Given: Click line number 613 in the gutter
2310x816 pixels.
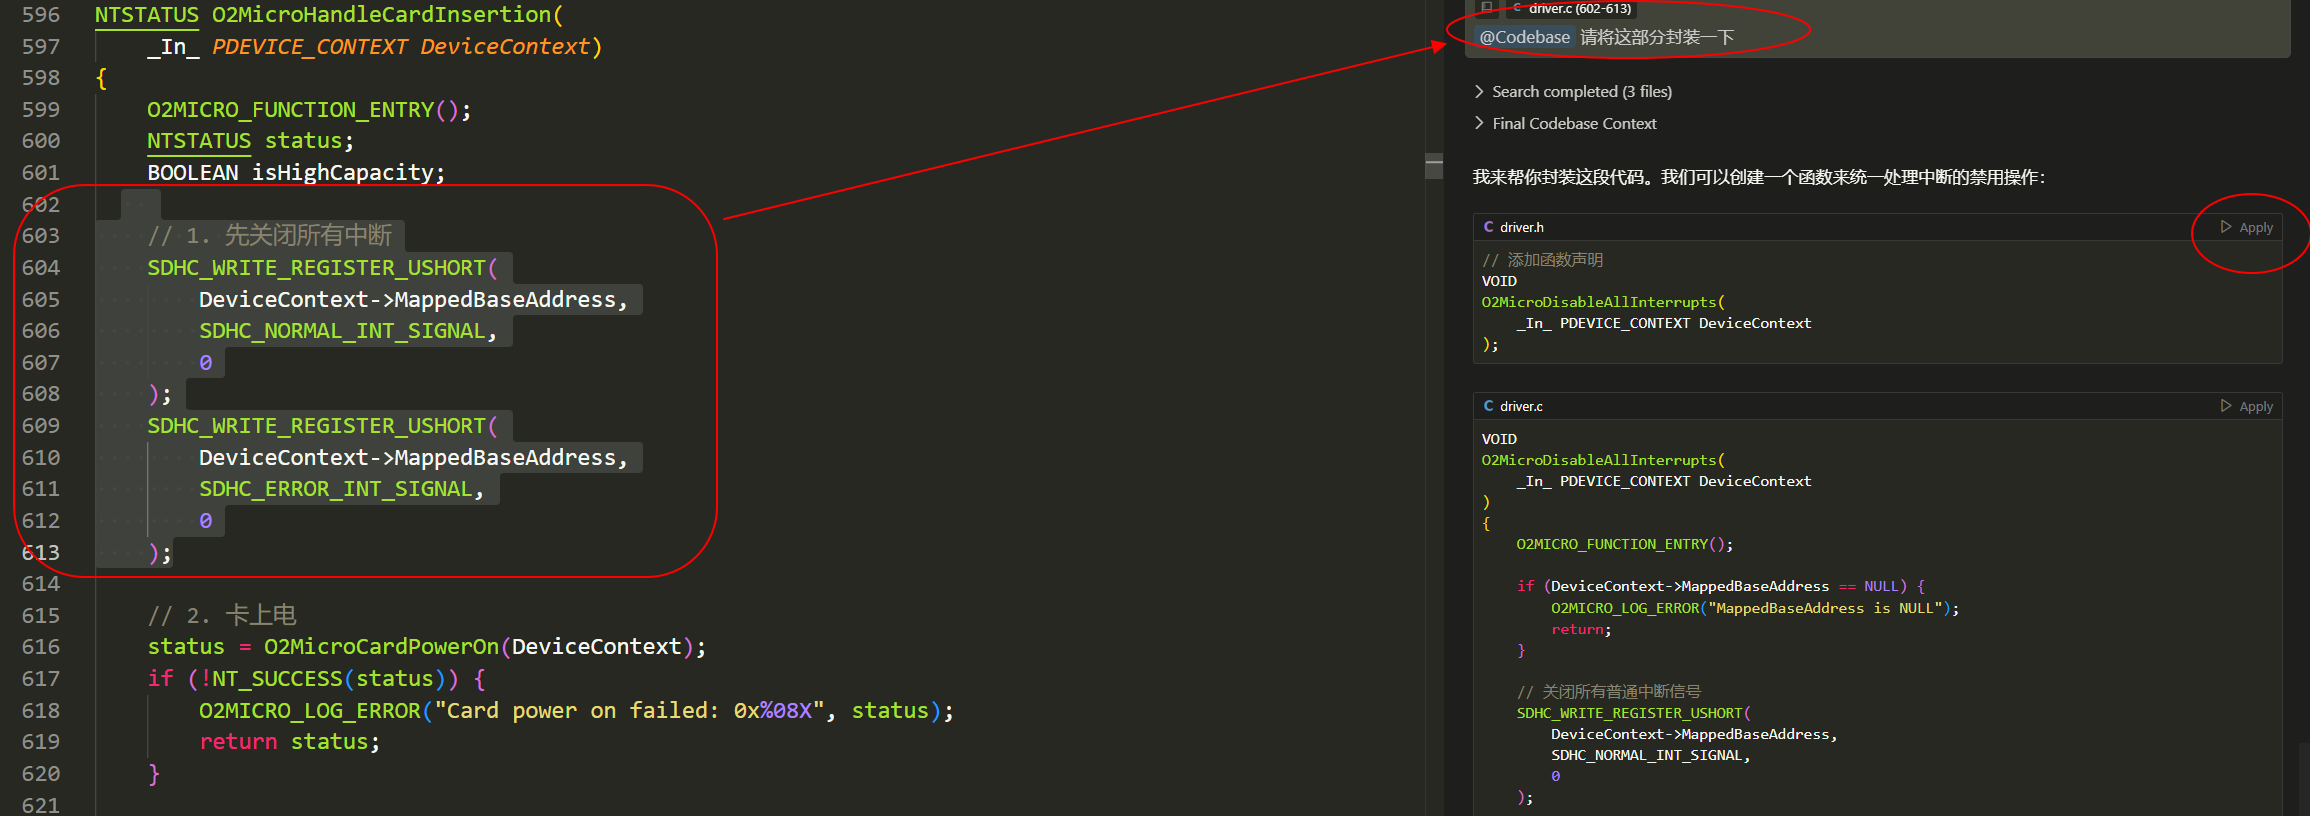Looking at the screenshot, I should 41,553.
